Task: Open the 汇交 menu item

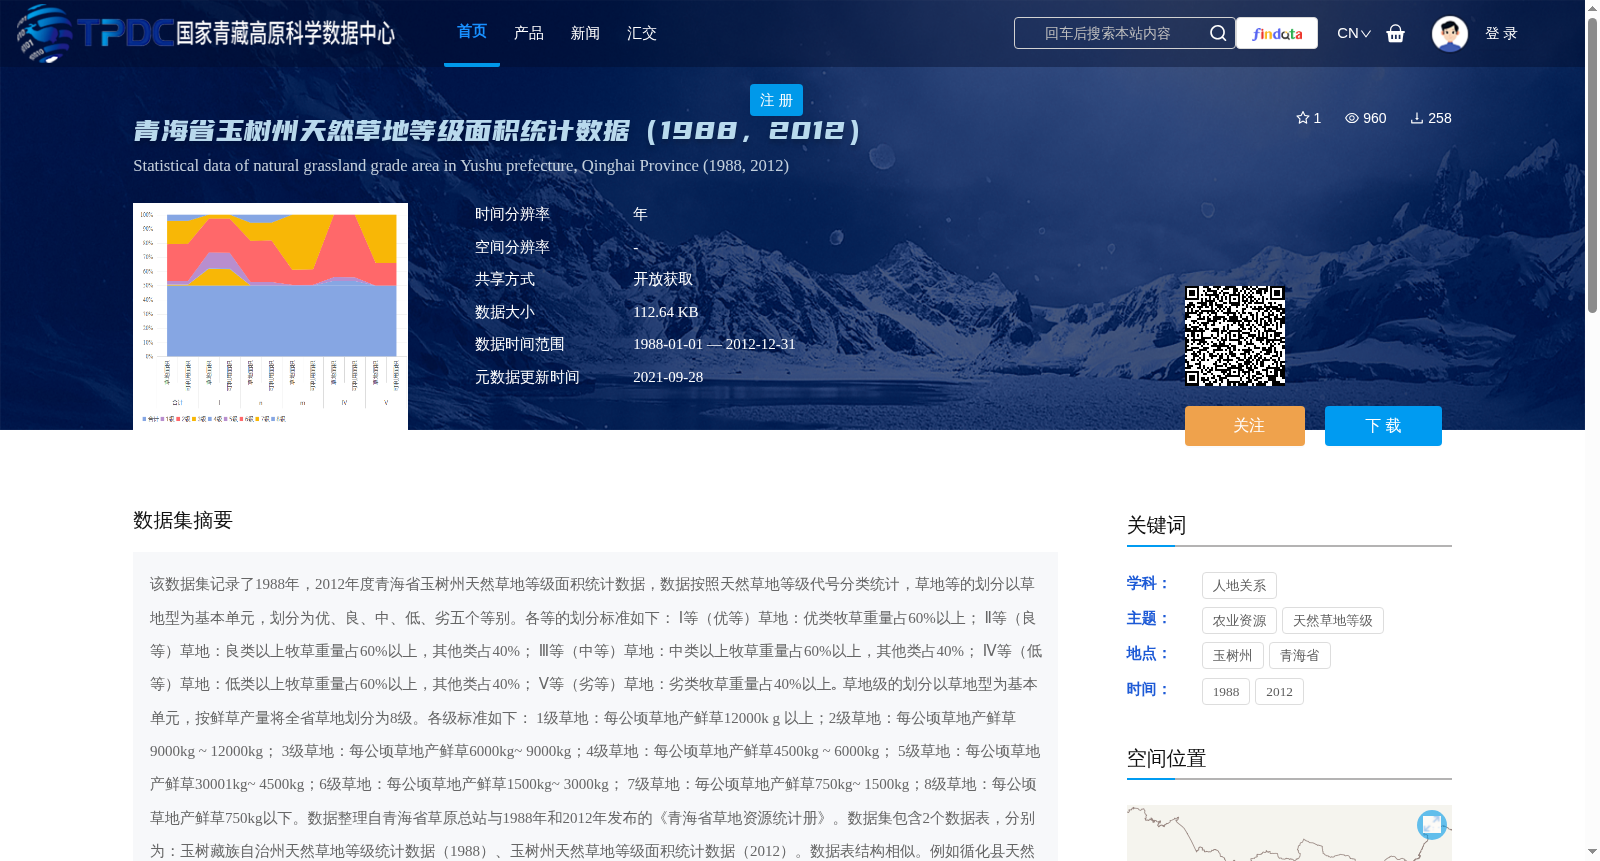Action: tap(642, 33)
